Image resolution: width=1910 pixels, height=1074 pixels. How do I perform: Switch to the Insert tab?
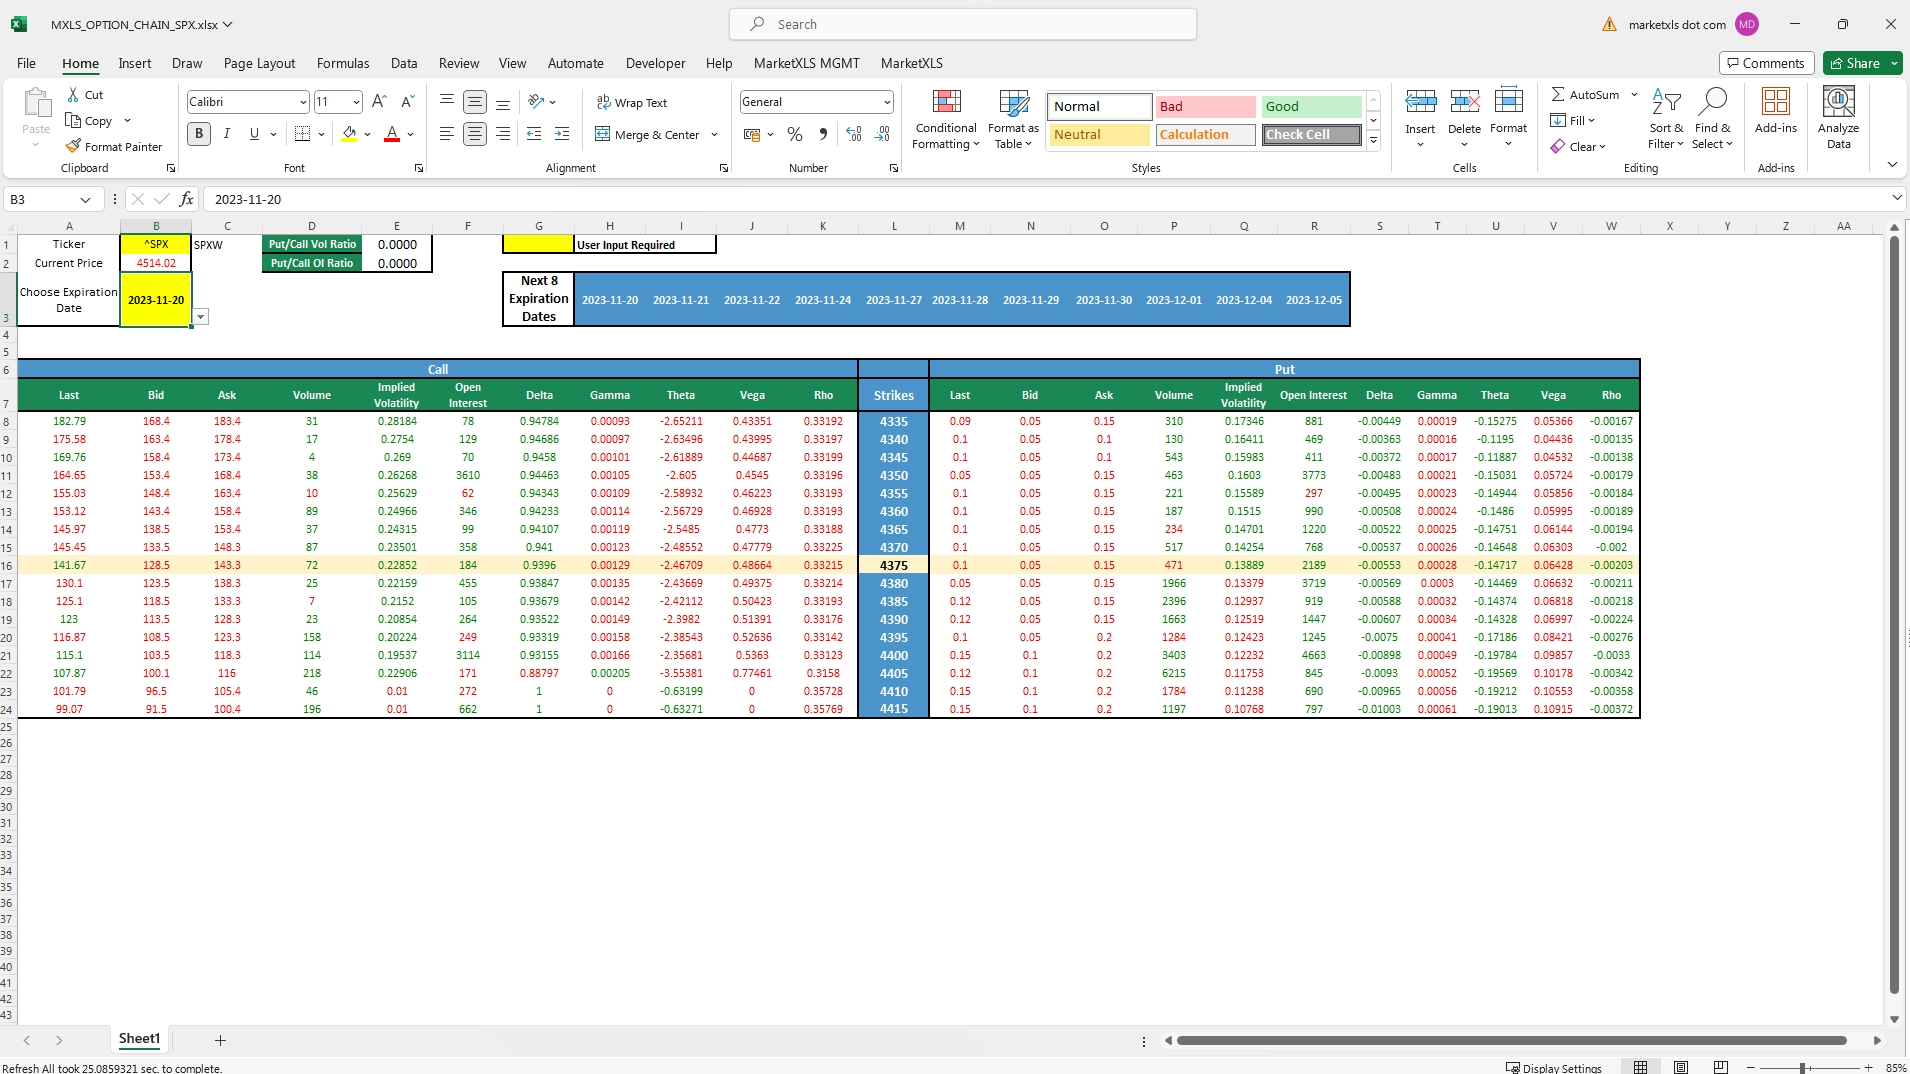click(x=135, y=63)
